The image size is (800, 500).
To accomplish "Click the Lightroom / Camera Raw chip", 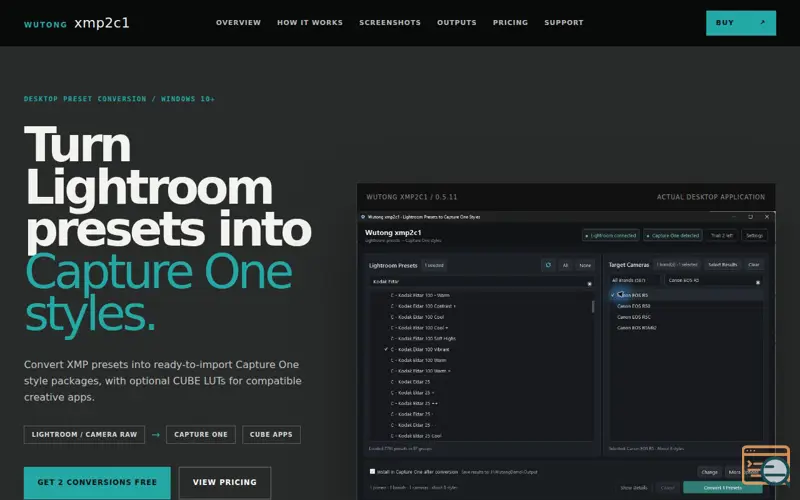I will coord(84,435).
